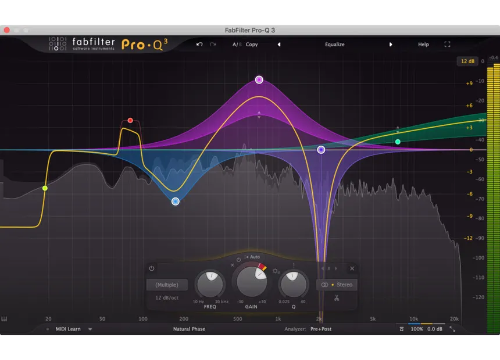
Task: Select the red band node
Action: pos(130,120)
